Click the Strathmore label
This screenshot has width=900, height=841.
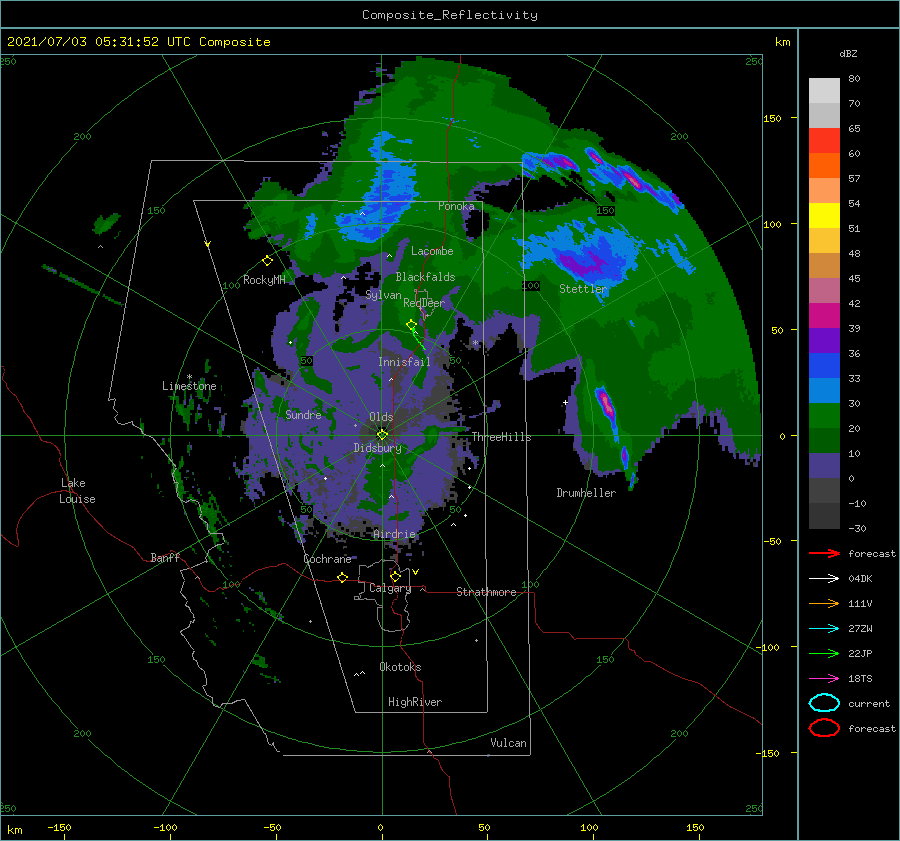pos(486,592)
